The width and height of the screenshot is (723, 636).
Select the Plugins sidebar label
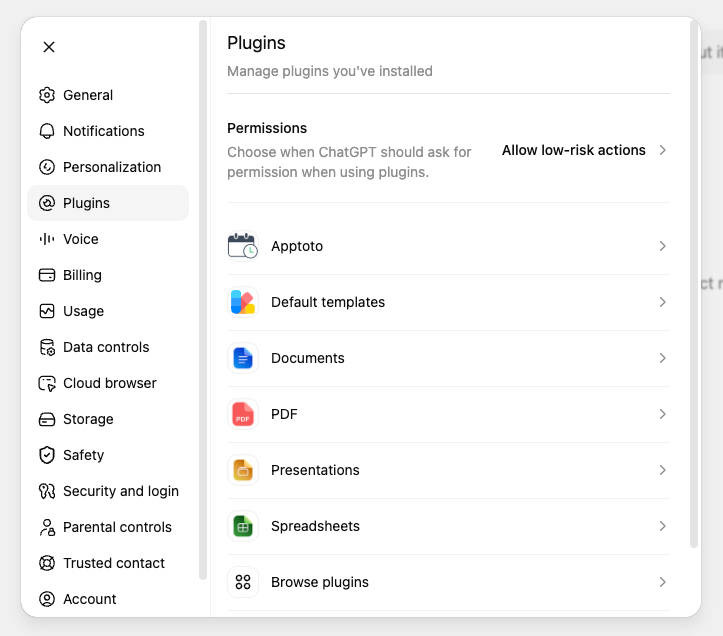(x=86, y=203)
